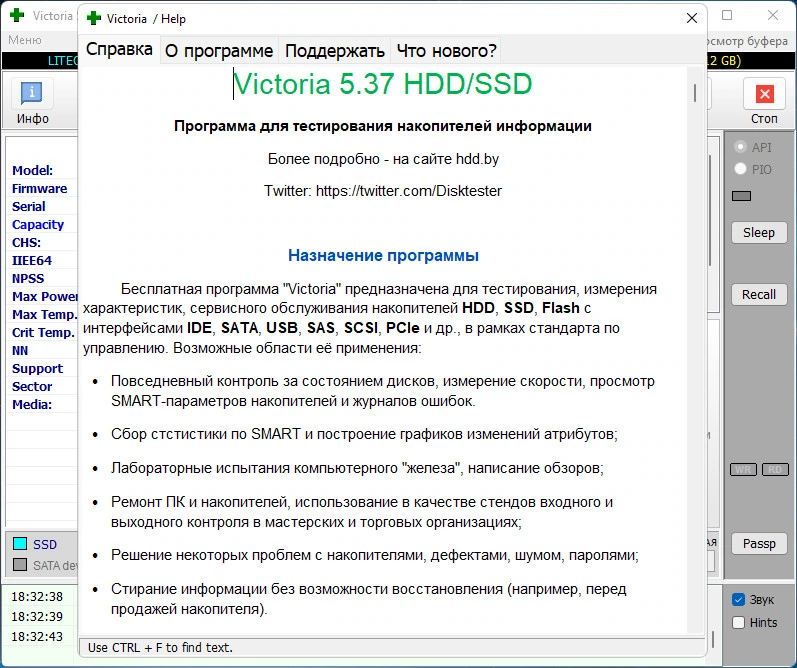Select the Support row label

click(37, 369)
